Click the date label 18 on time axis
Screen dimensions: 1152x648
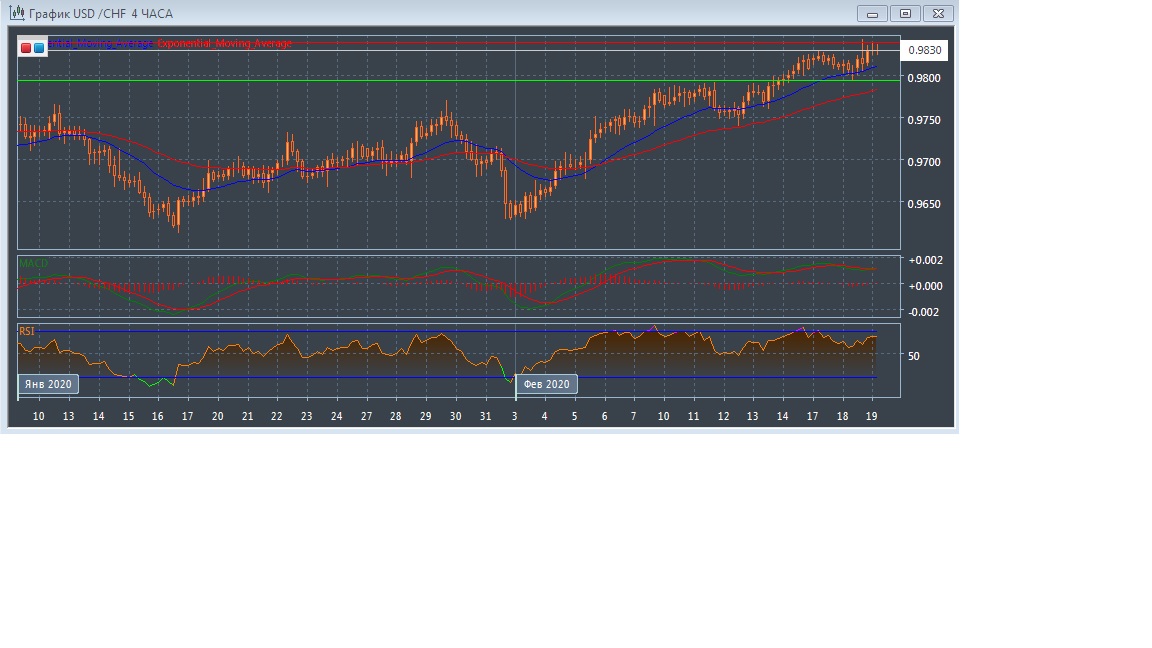[842, 417]
